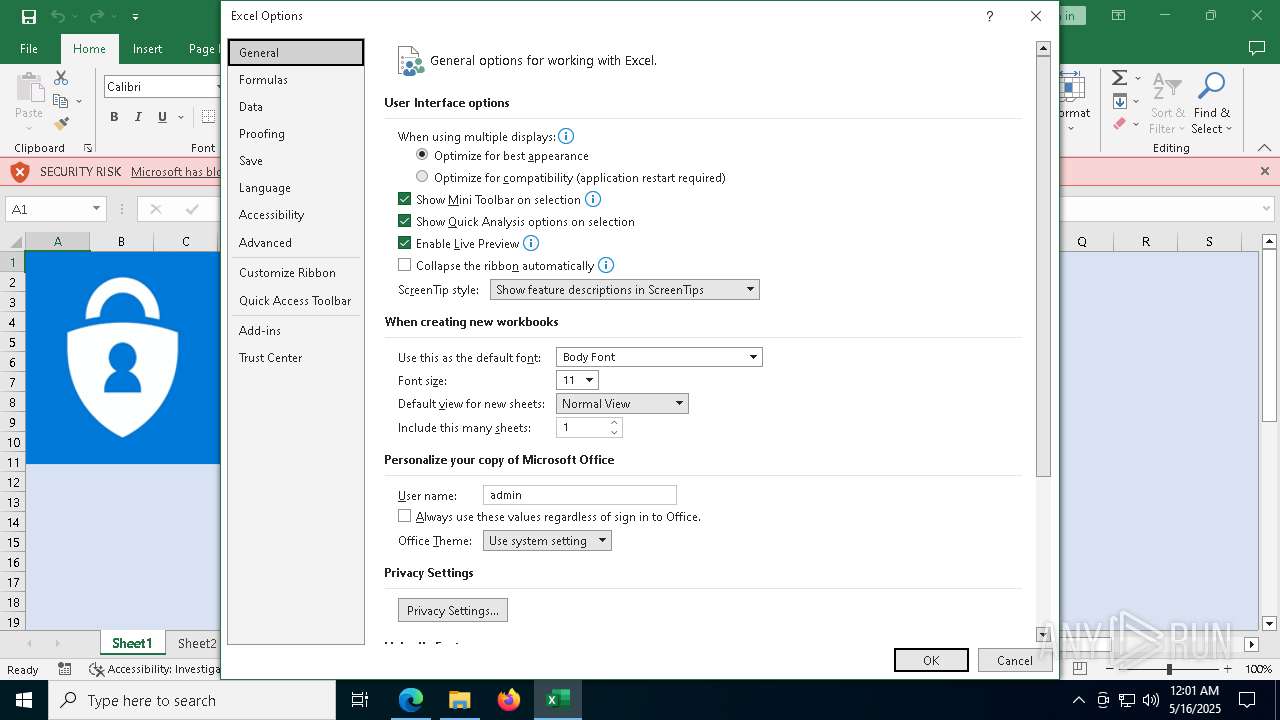Open Sort & Filter in Editing group
The width and height of the screenshot is (1280, 720).
1167,103
